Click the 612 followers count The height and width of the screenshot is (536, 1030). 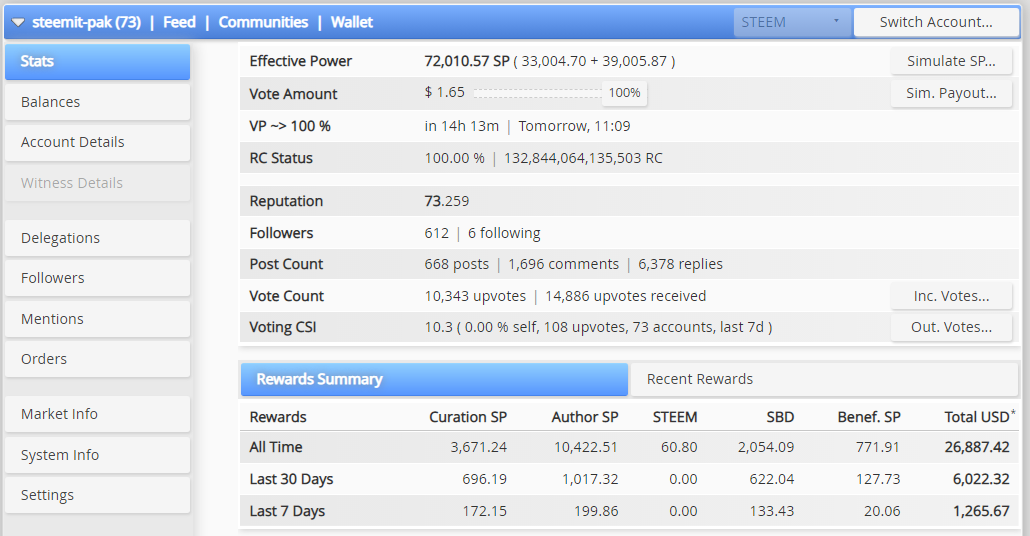[x=437, y=233]
